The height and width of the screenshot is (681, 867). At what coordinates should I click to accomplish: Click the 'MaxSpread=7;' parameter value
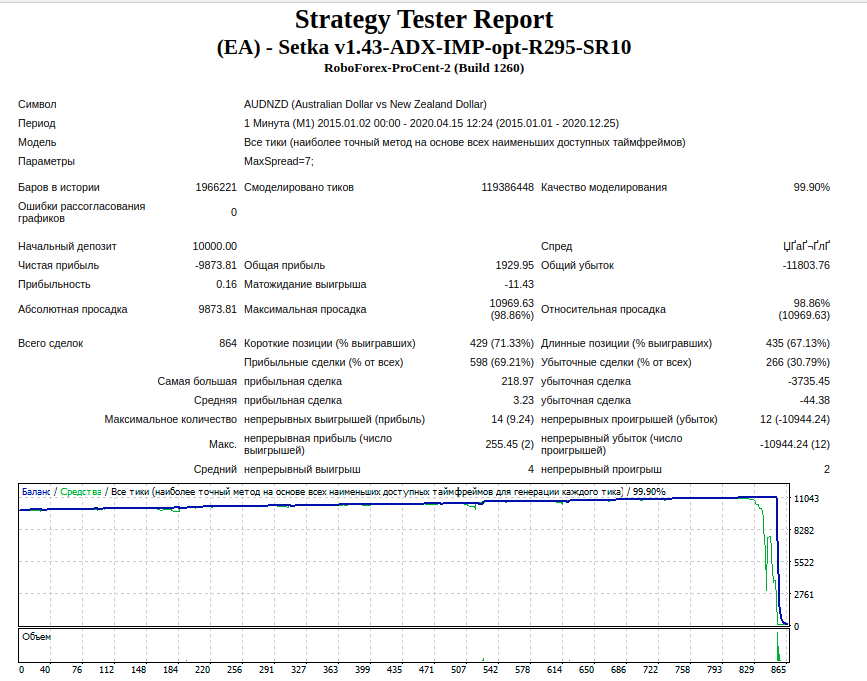point(279,161)
